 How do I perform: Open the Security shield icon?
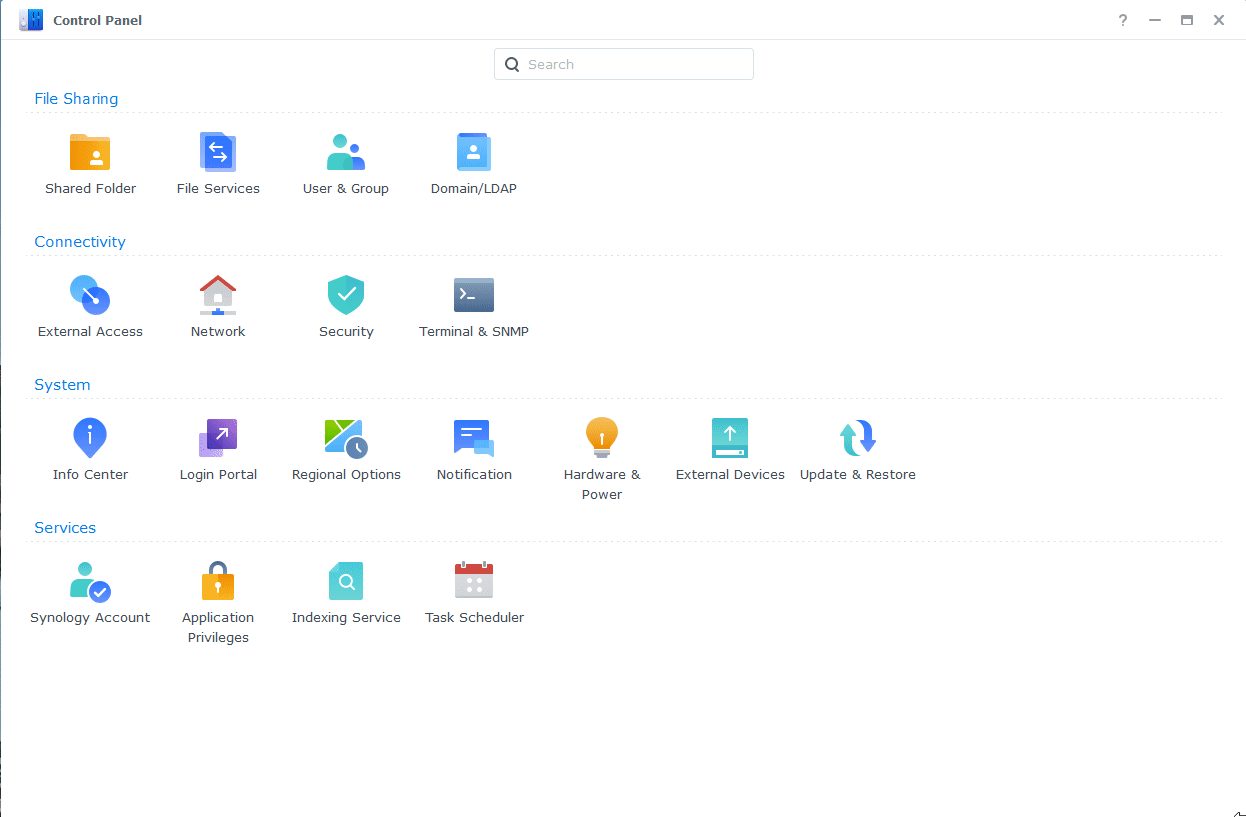346,296
